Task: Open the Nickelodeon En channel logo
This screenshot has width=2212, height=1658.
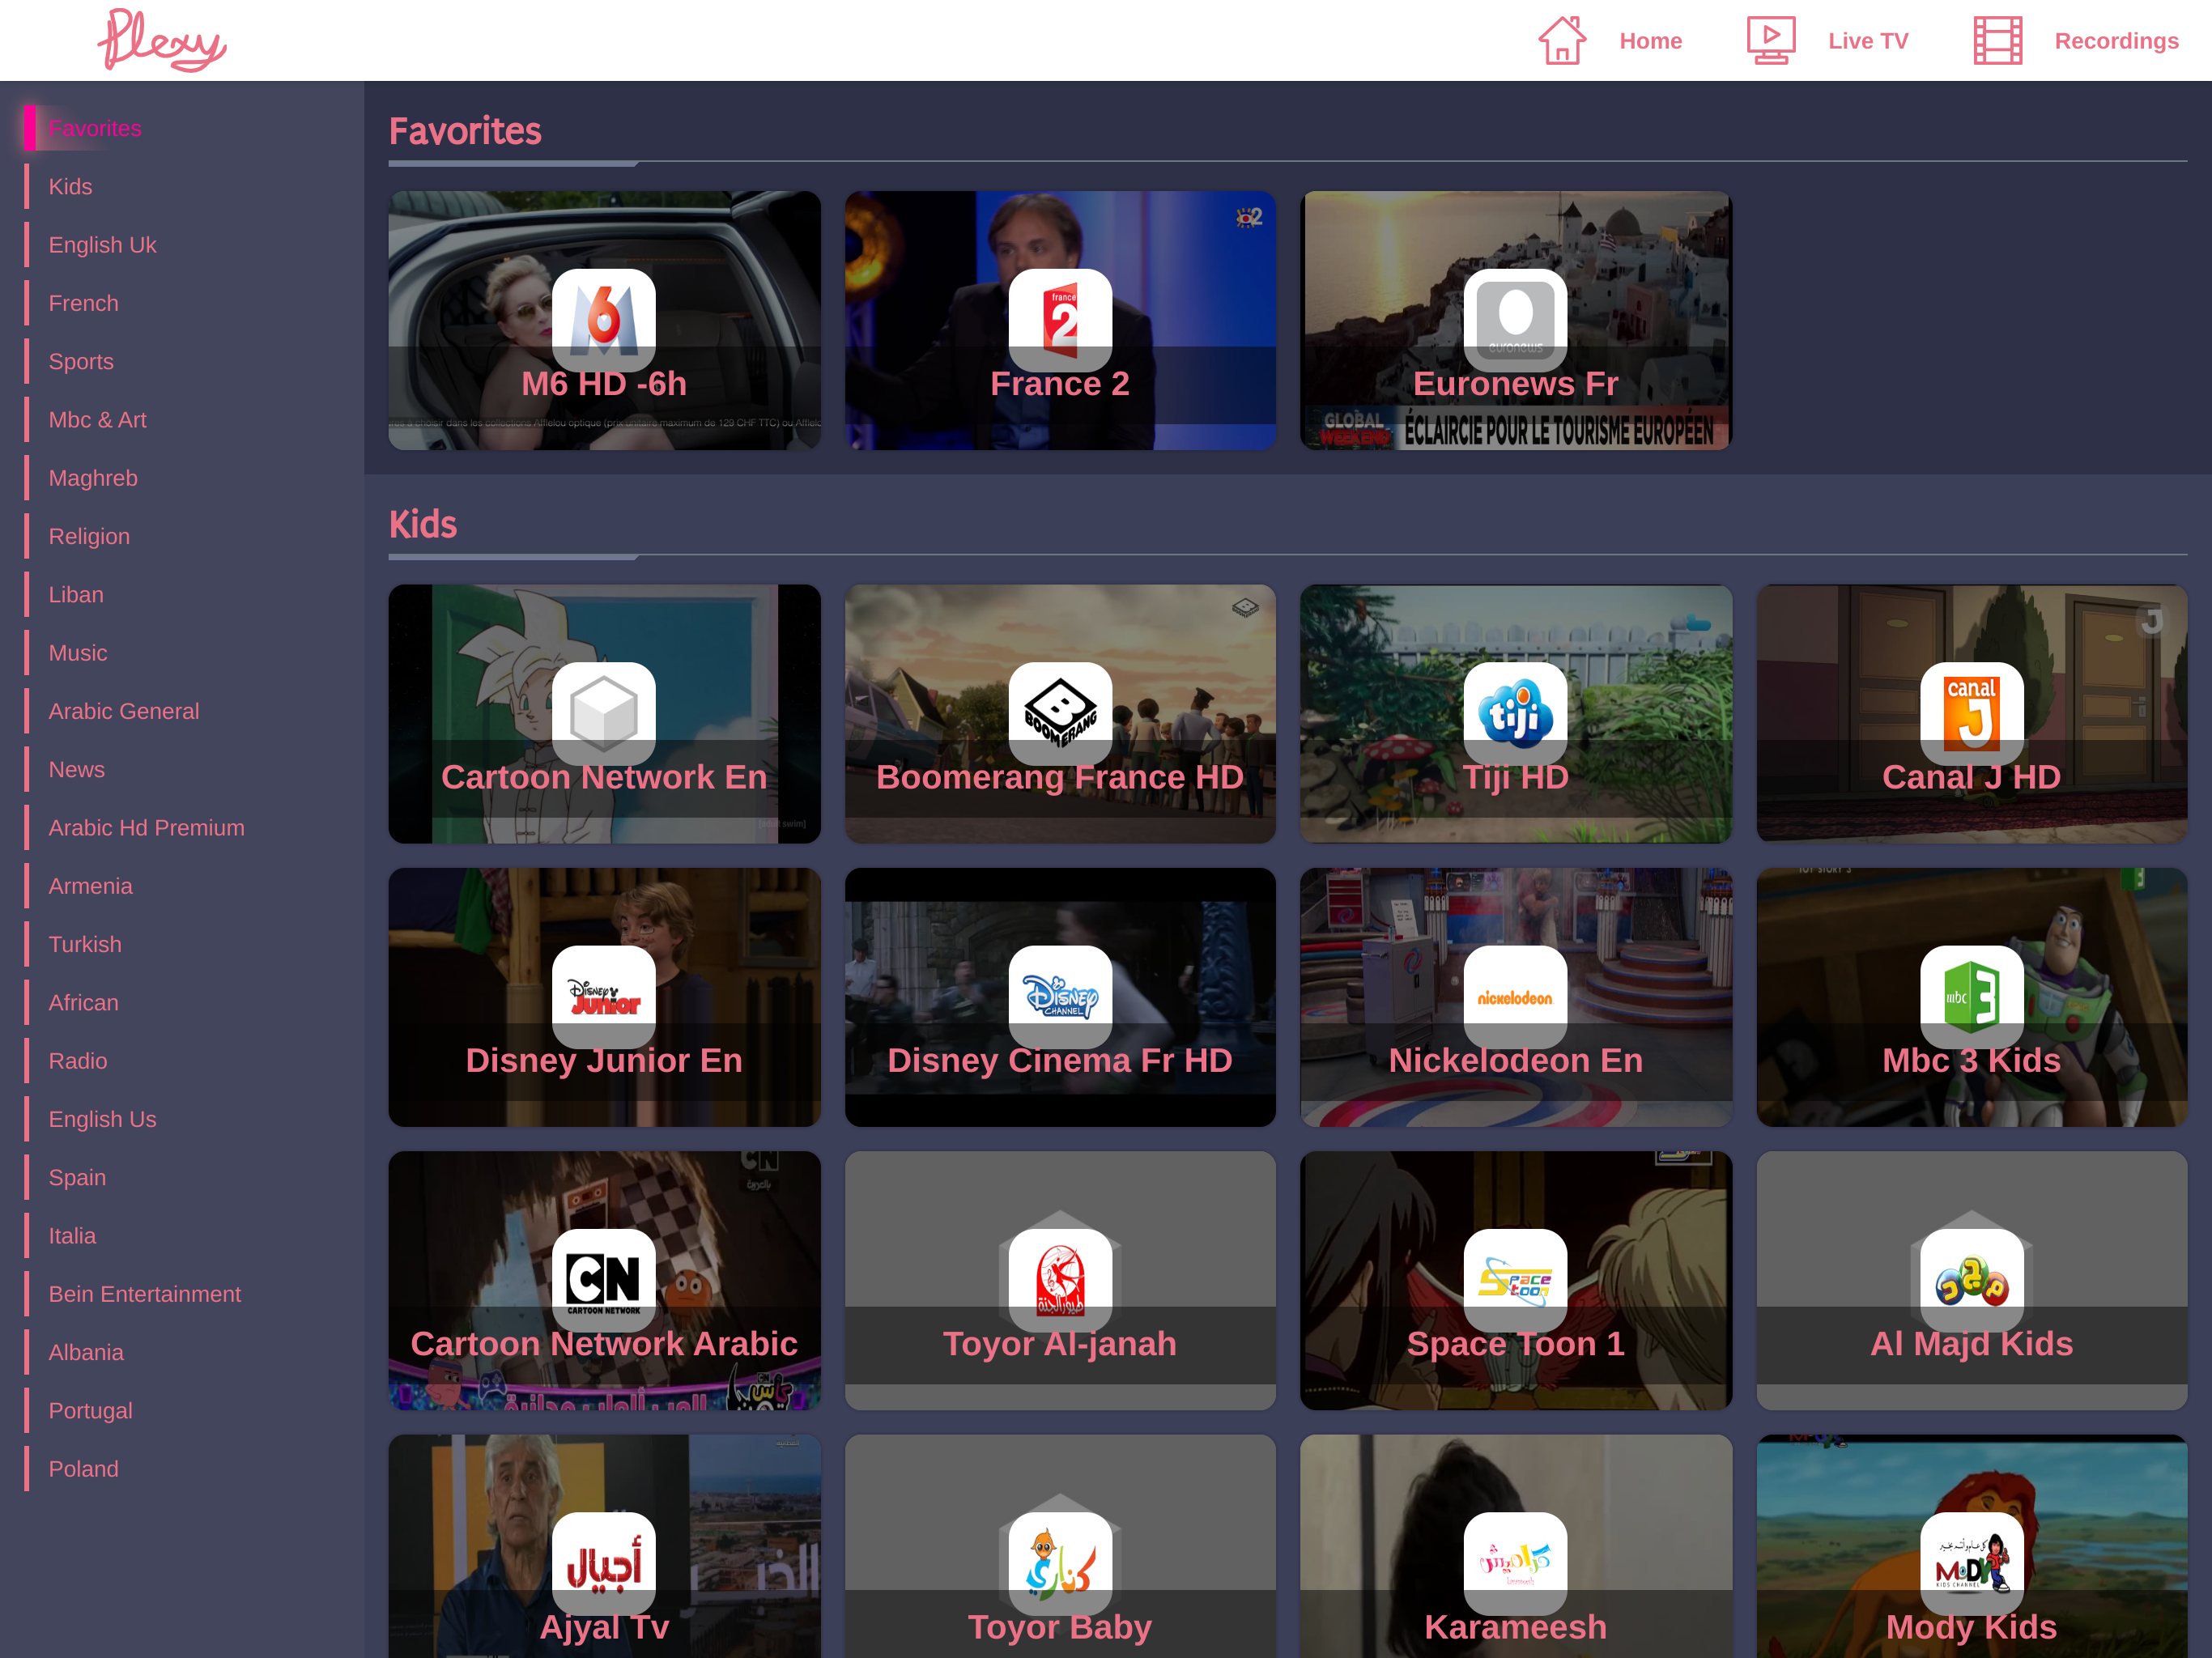Action: [x=1515, y=996]
